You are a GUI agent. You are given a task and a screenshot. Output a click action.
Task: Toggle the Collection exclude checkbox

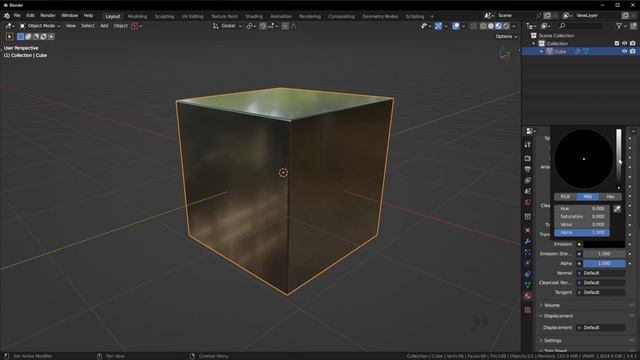pos(617,43)
